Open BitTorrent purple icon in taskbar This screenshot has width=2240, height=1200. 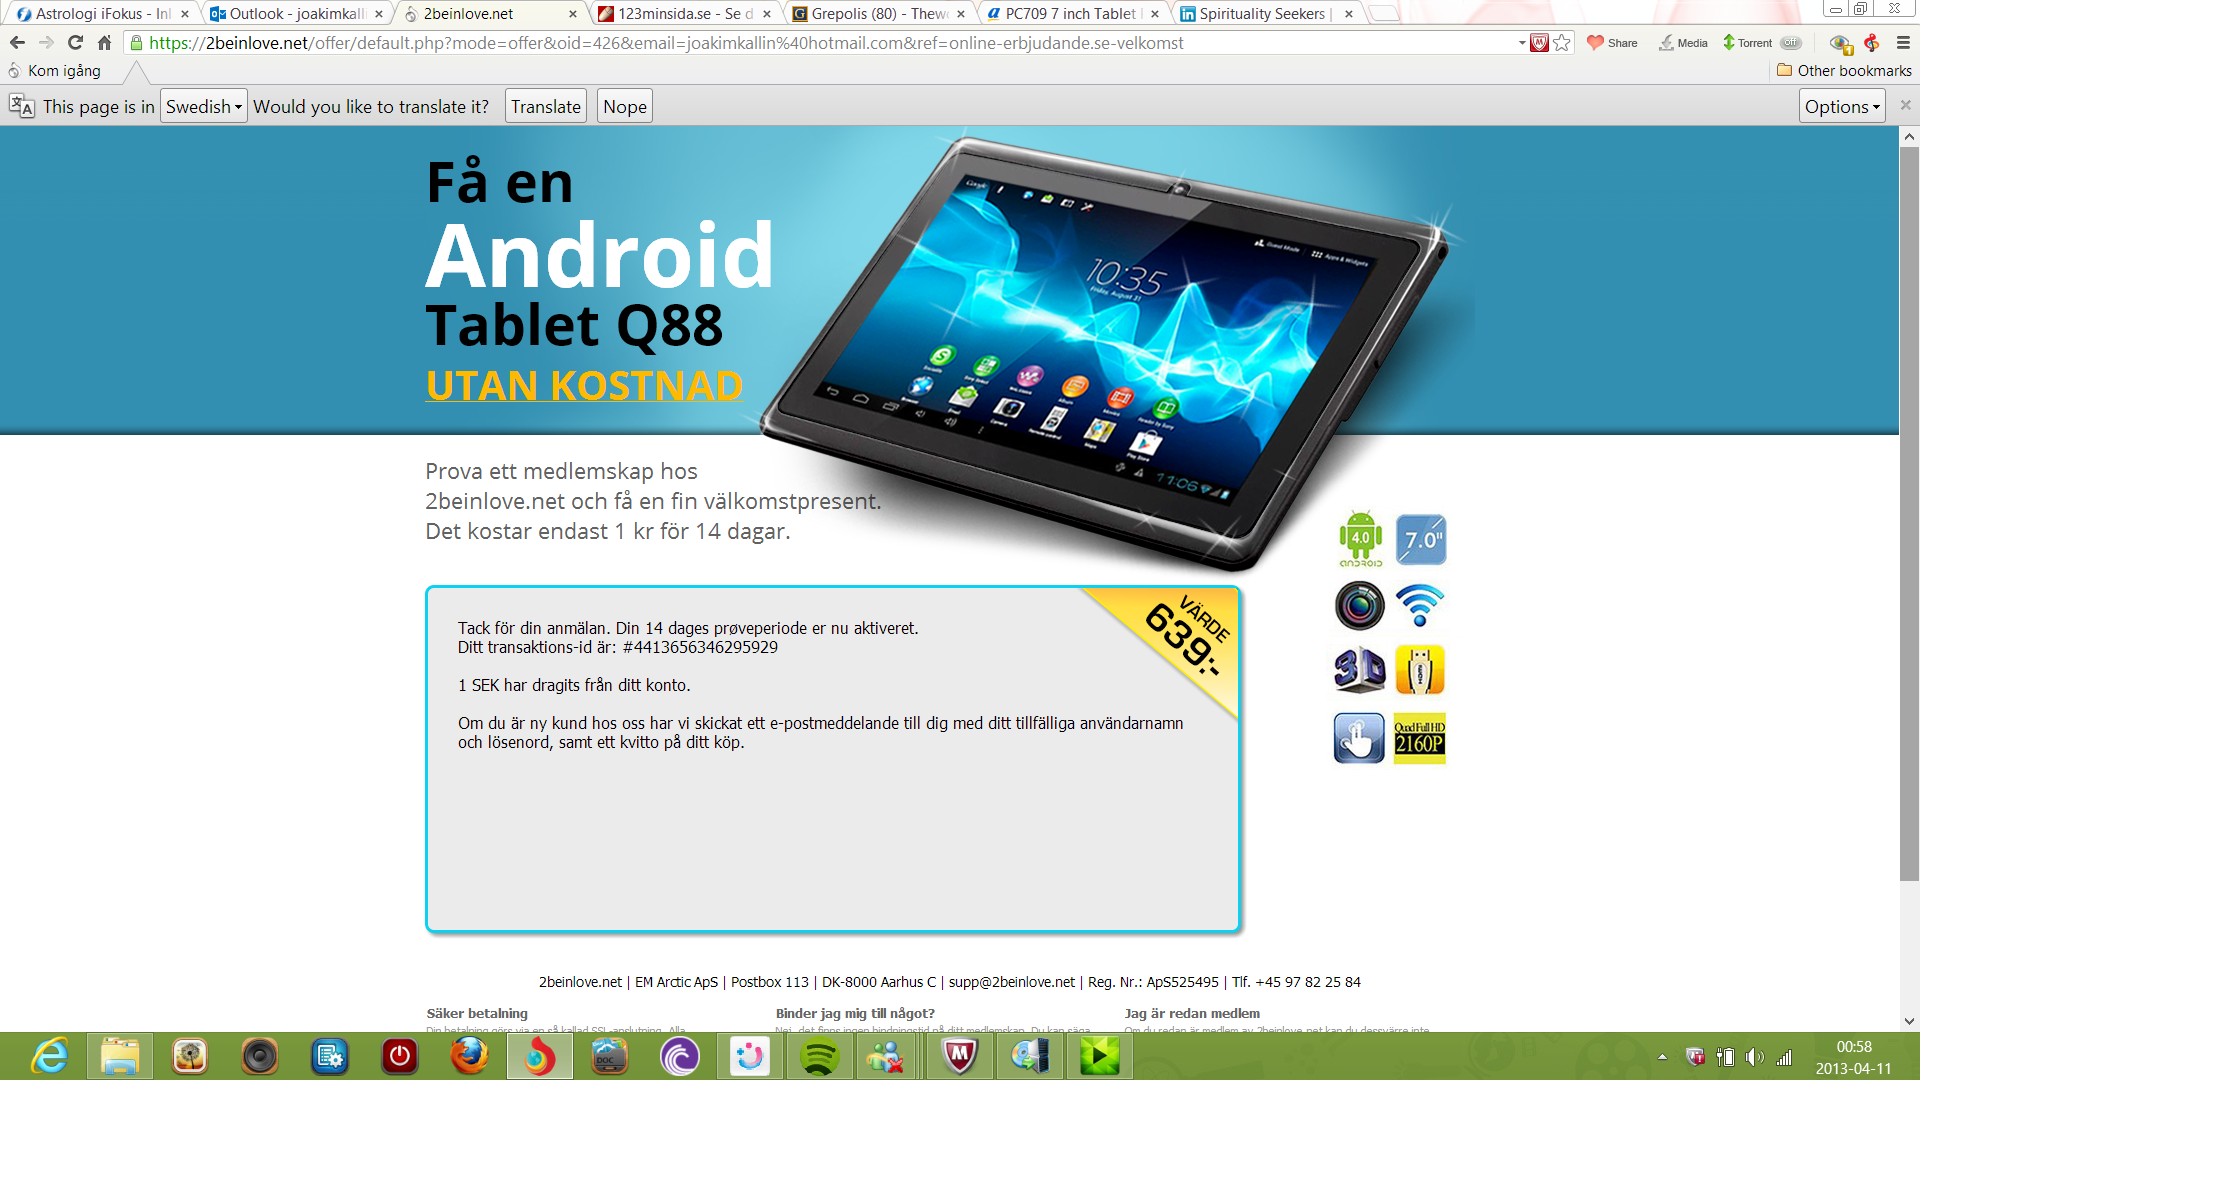tap(679, 1056)
